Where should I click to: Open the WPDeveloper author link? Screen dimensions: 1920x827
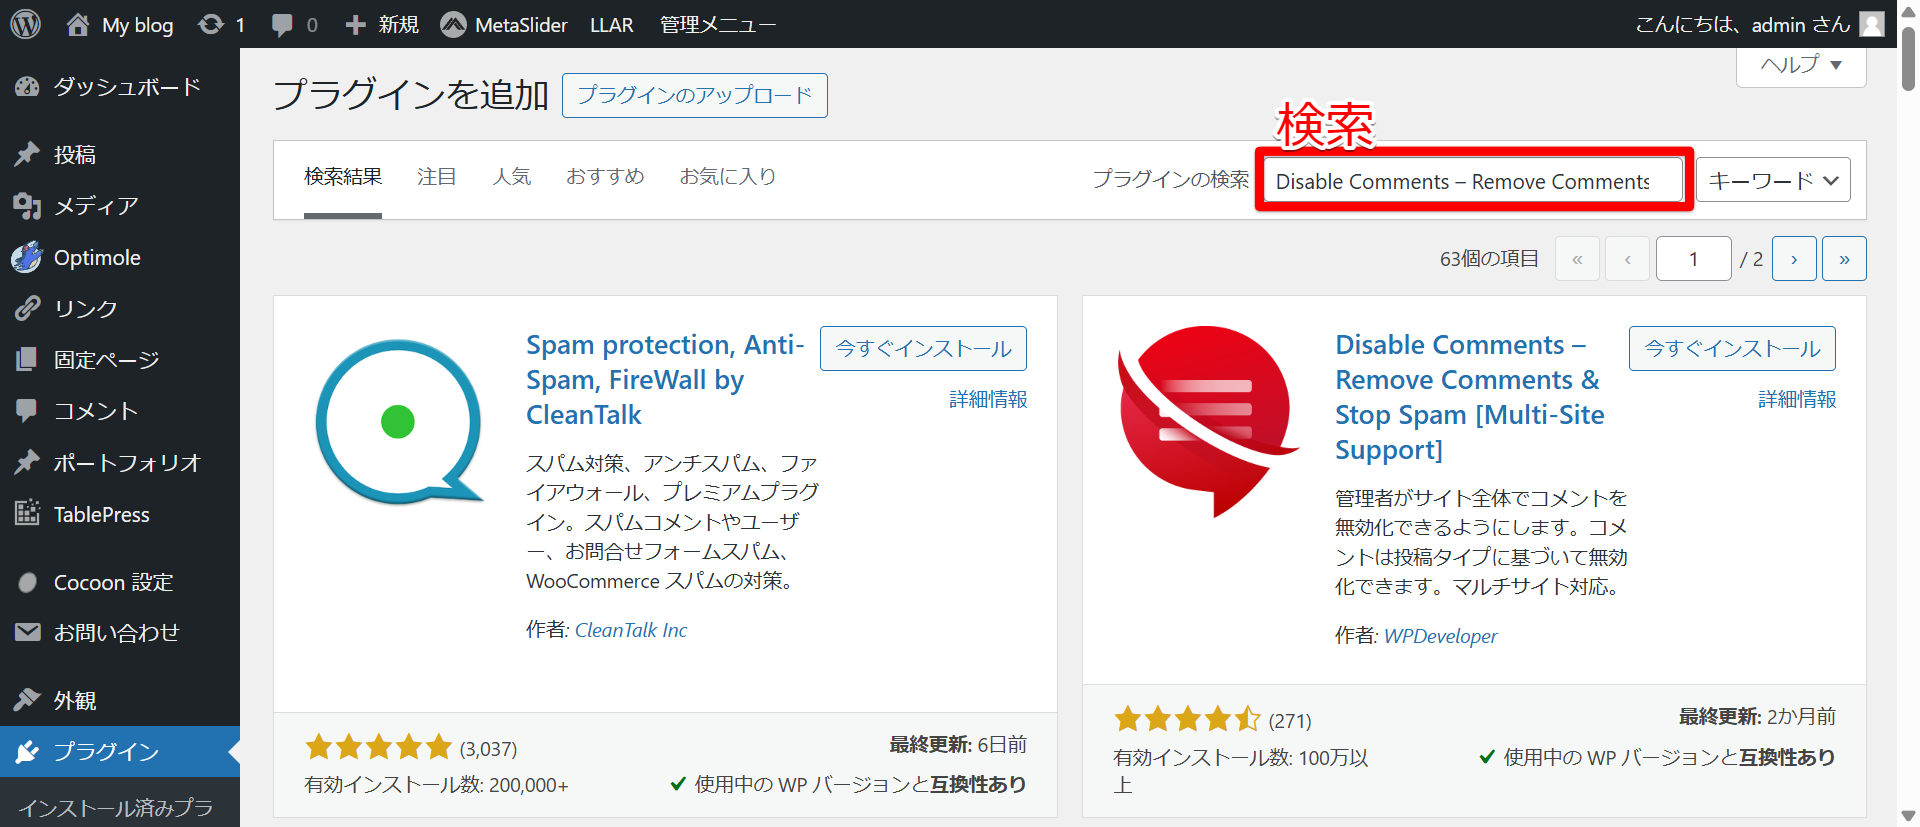click(1440, 636)
